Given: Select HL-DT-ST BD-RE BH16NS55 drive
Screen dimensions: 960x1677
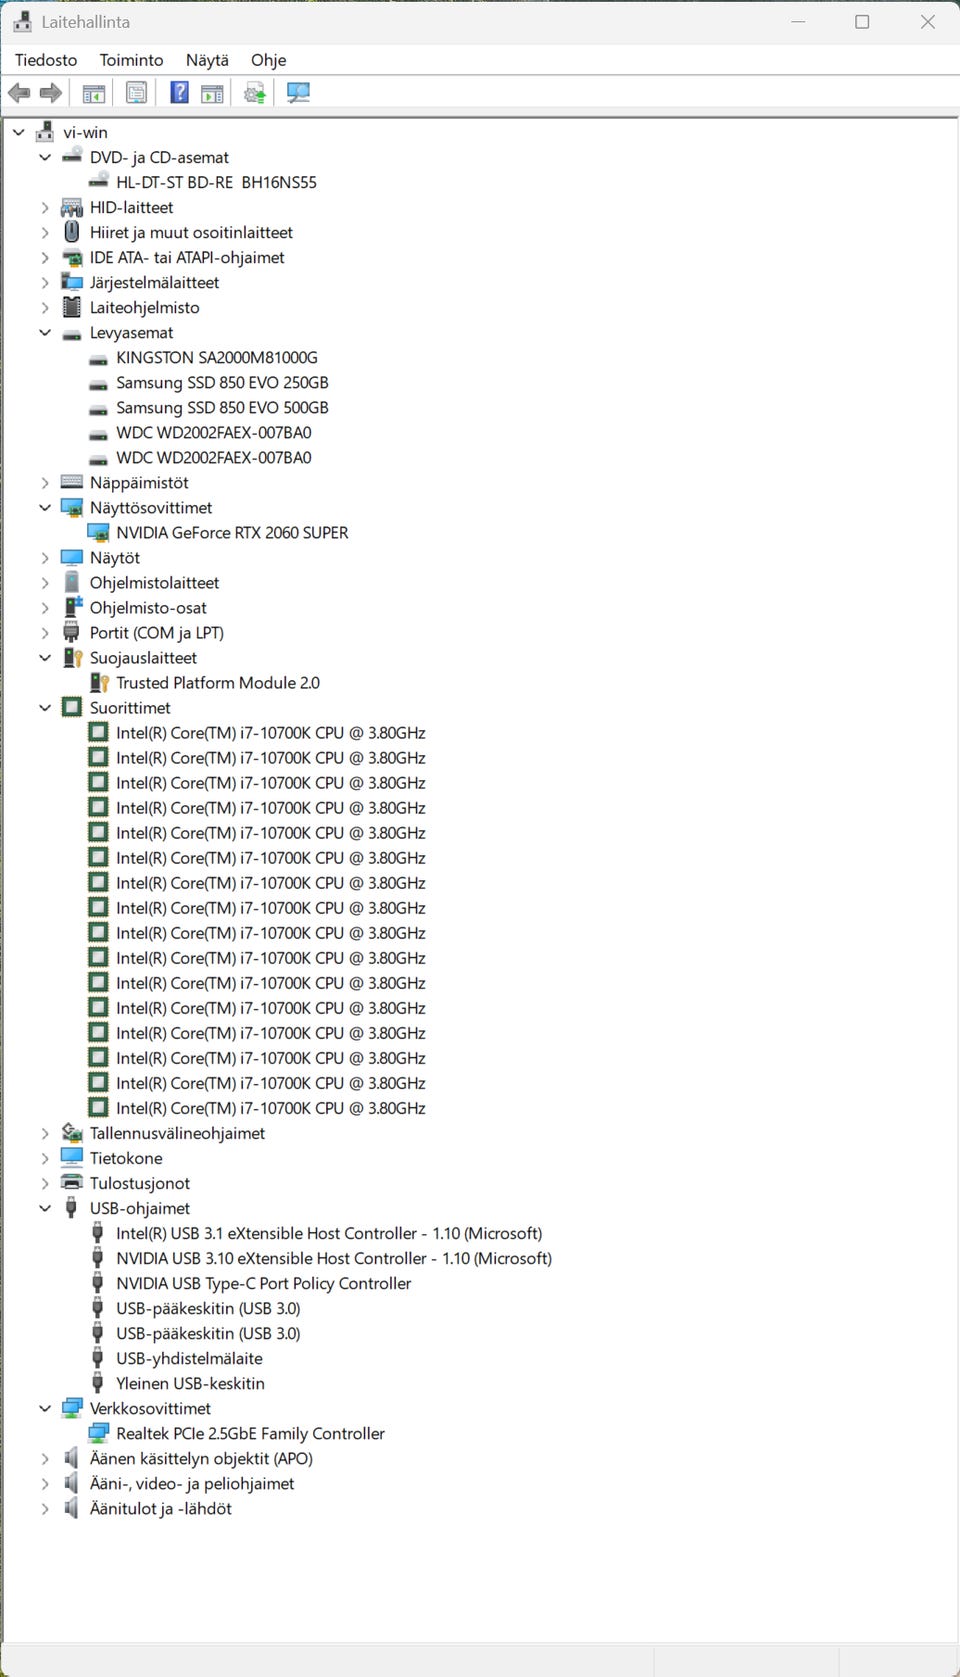Looking at the screenshot, I should point(216,182).
